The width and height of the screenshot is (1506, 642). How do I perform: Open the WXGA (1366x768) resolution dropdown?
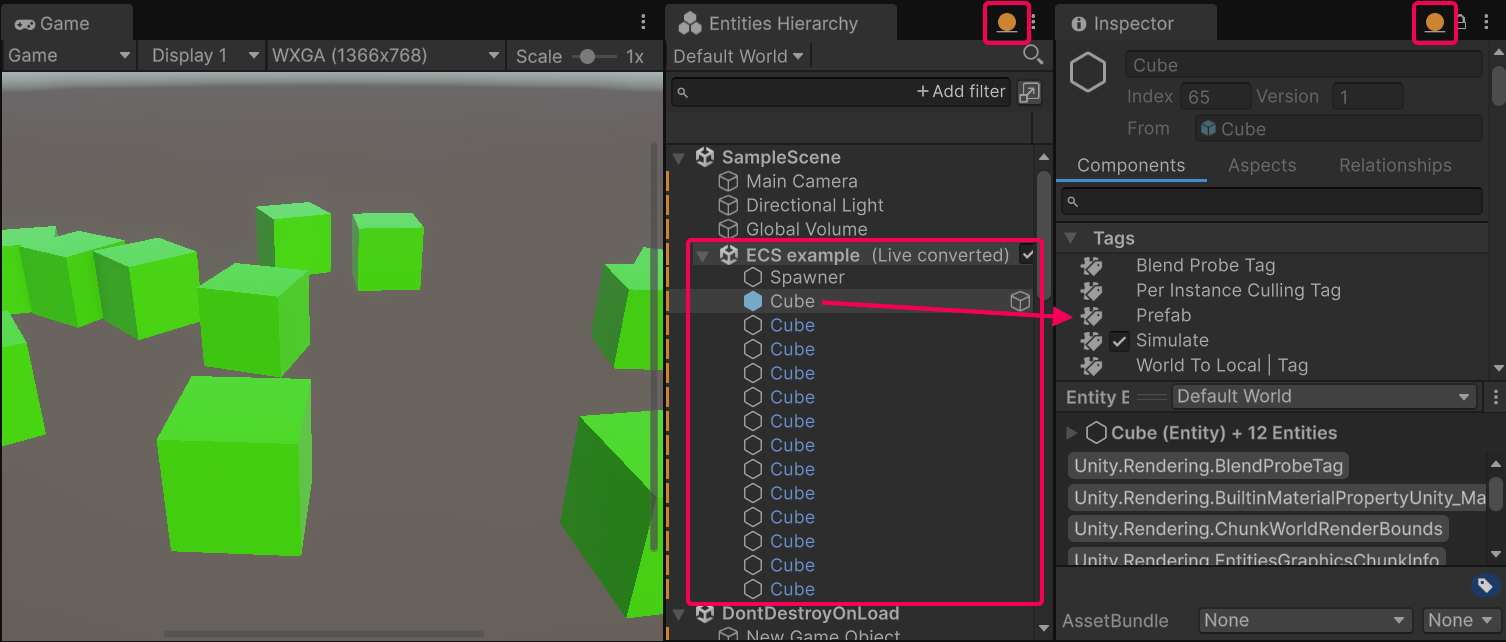pos(383,55)
